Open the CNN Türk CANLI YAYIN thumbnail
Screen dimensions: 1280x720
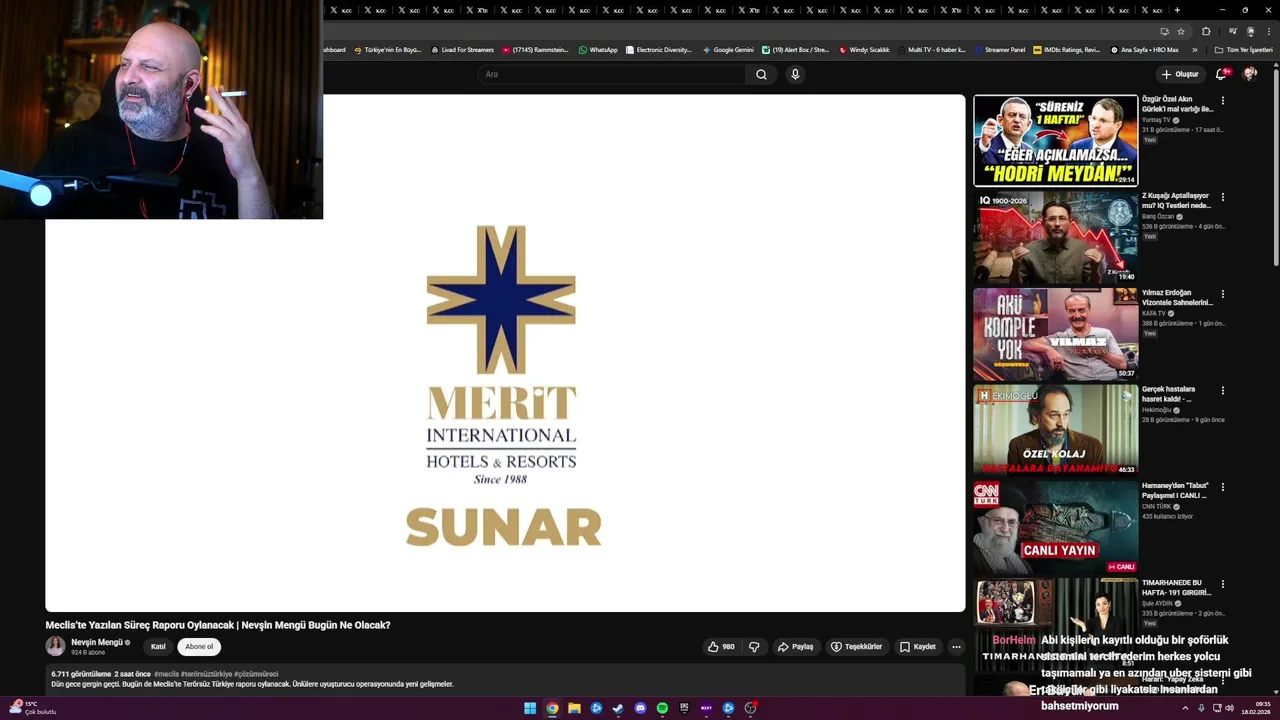click(x=1056, y=528)
